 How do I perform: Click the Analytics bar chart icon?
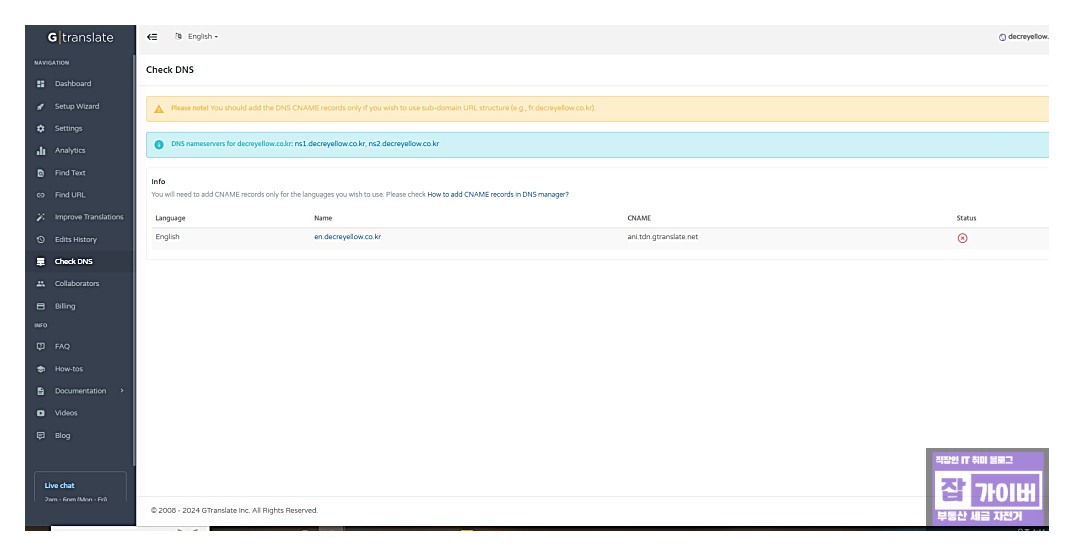[40, 151]
